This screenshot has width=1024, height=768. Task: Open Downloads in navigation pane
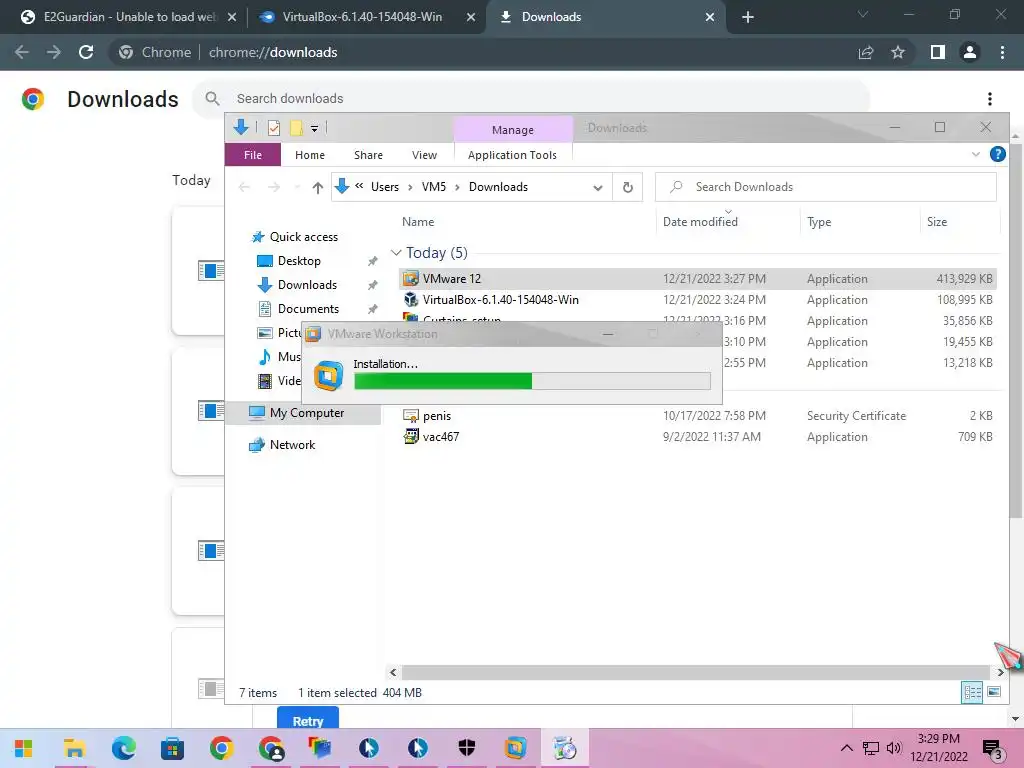pos(307,285)
